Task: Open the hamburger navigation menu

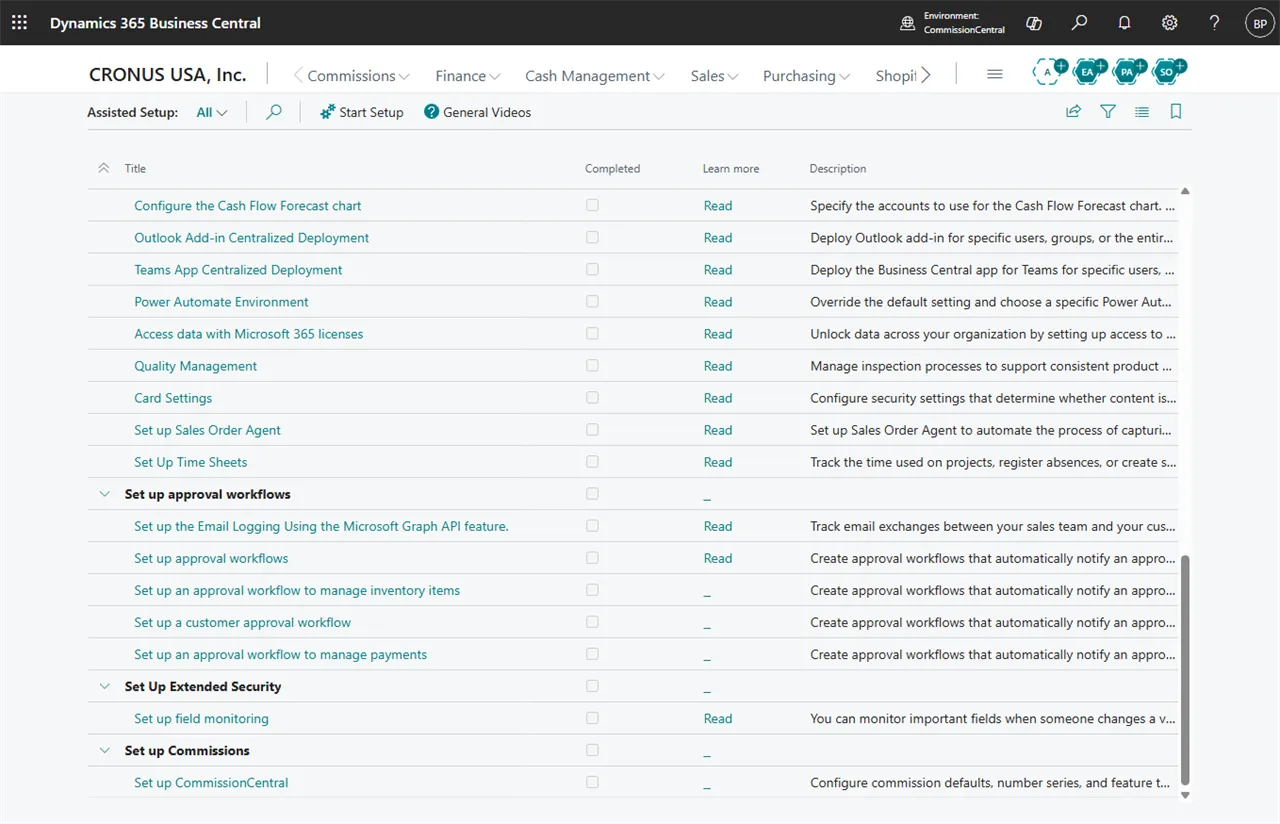Action: click(994, 75)
